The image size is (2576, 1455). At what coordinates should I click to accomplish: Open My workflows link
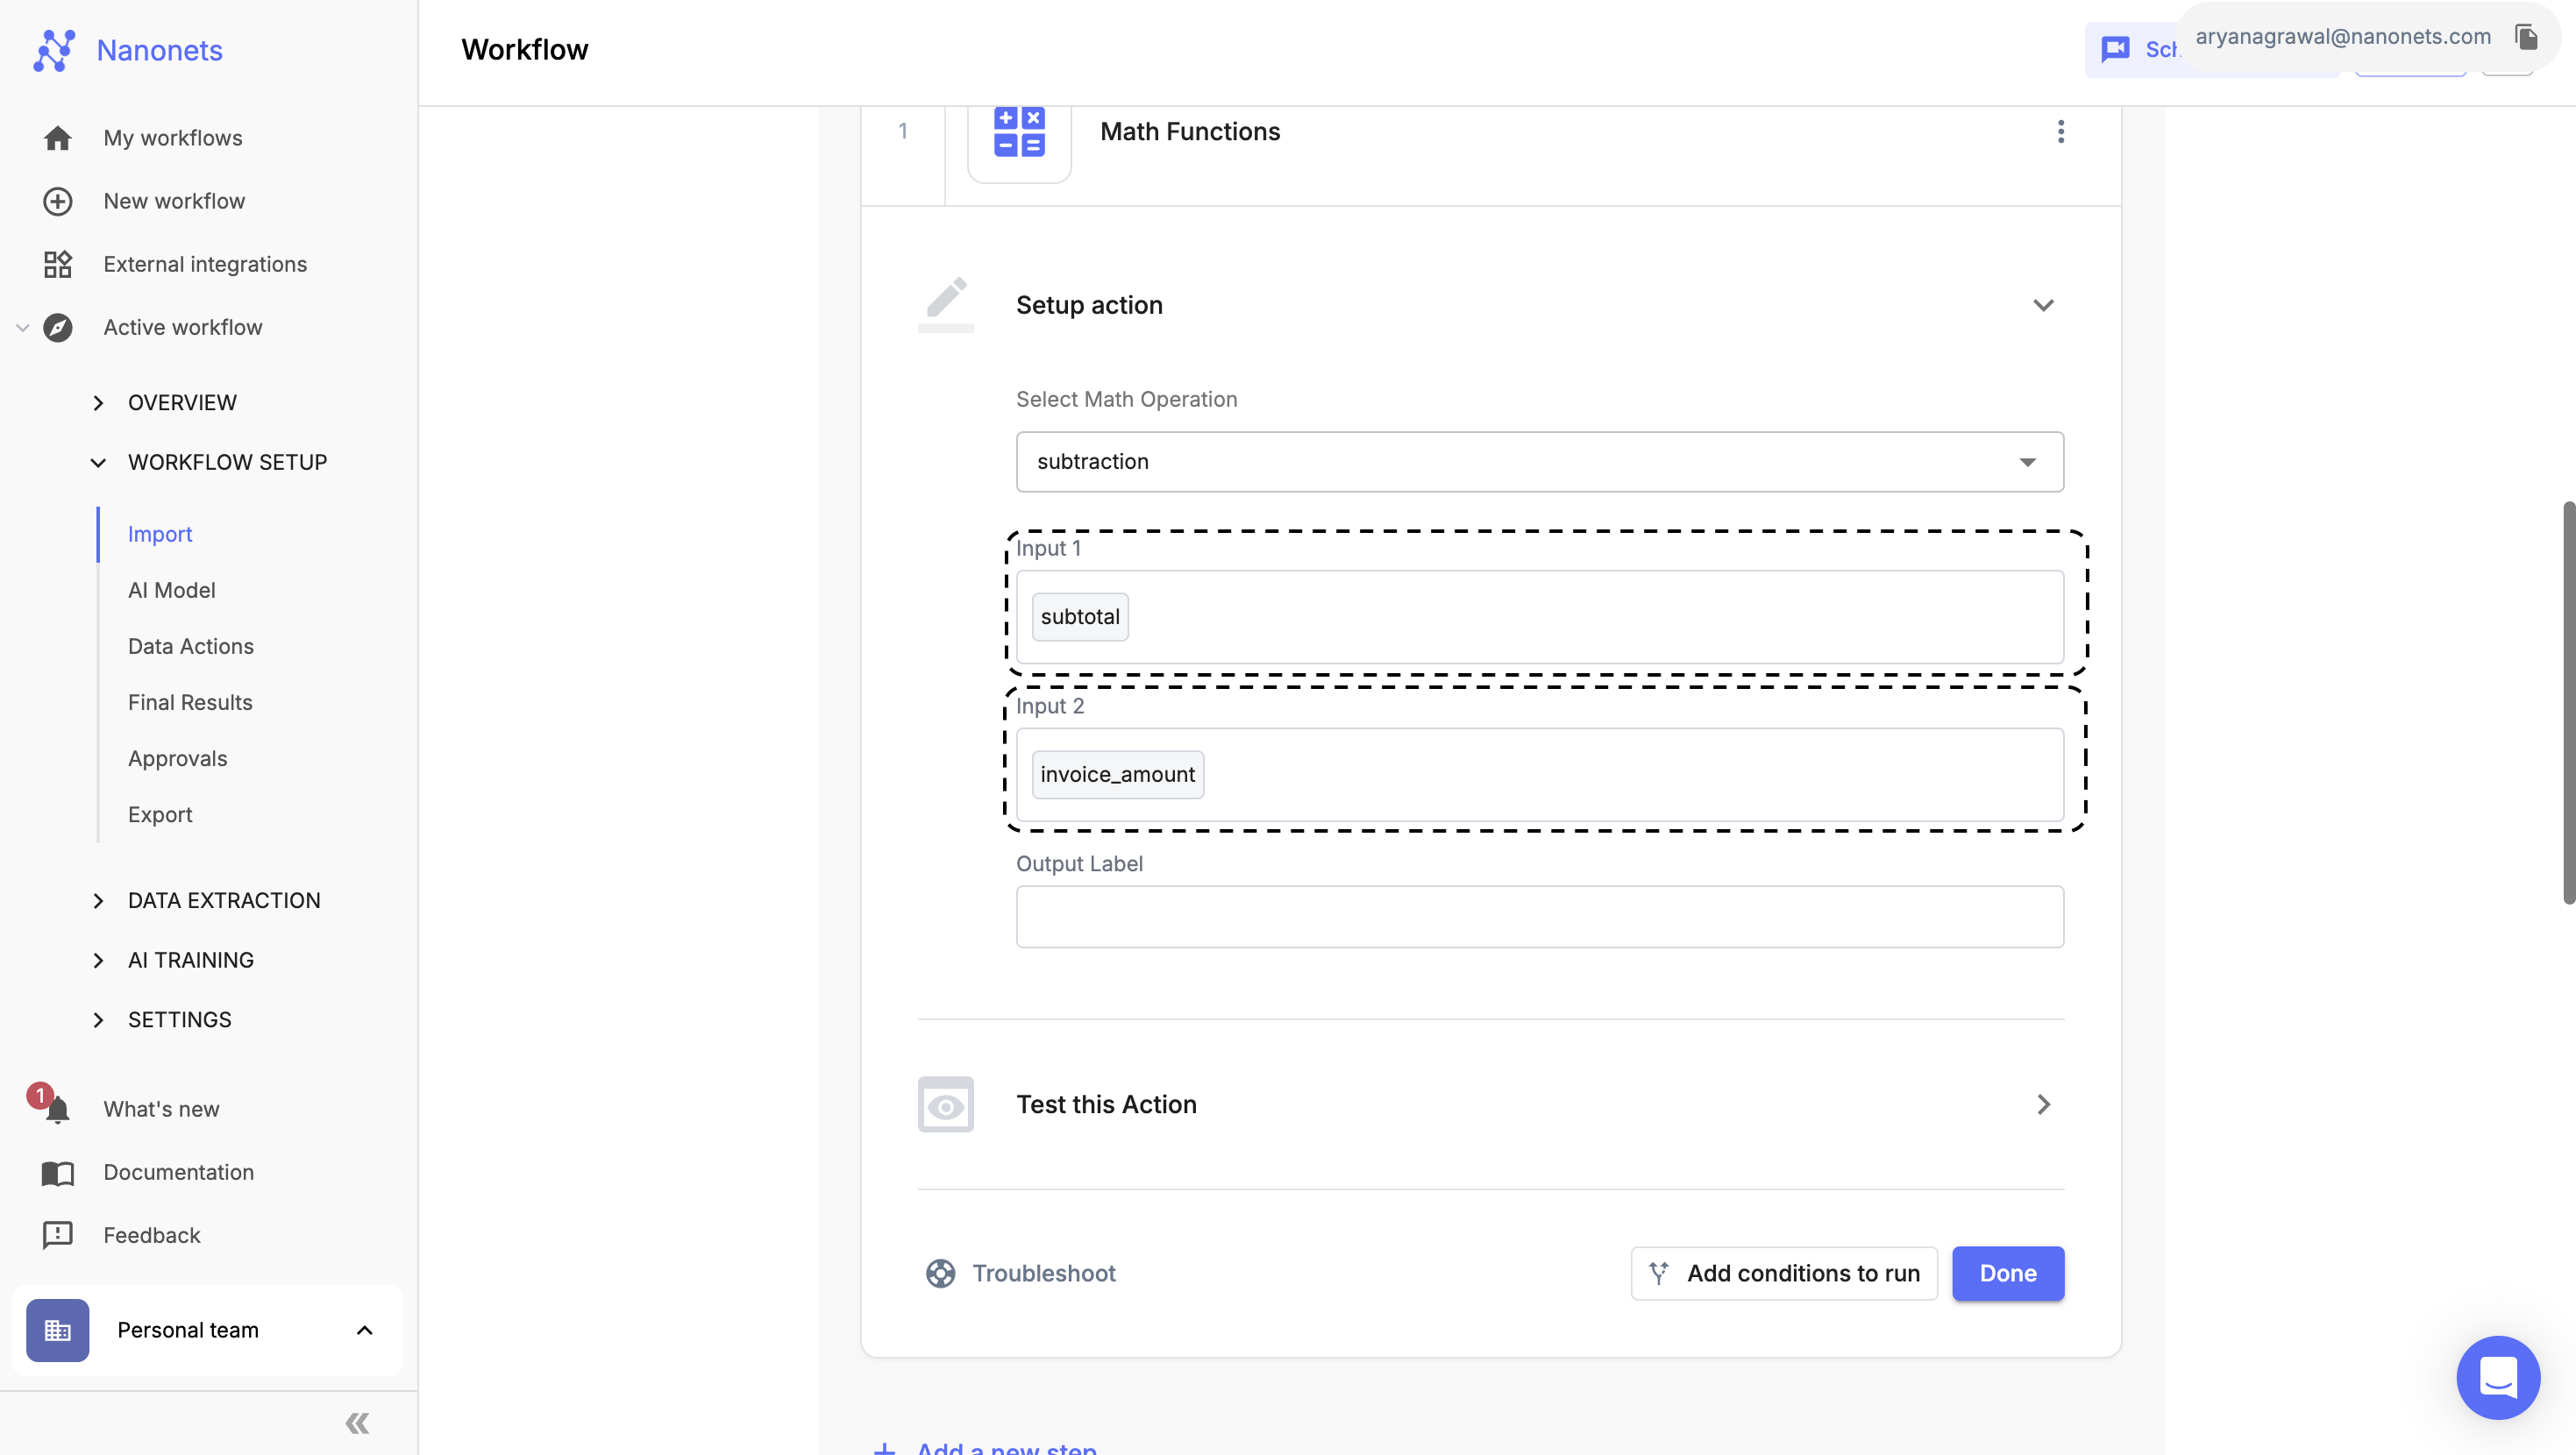(x=173, y=138)
